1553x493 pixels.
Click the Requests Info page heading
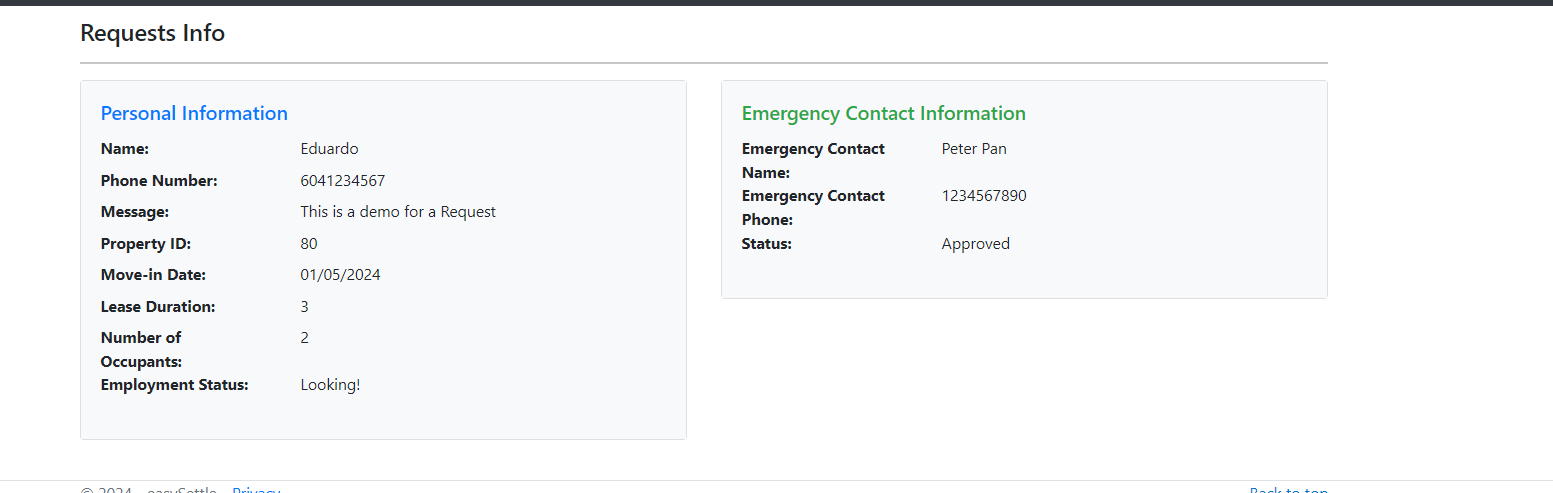[x=152, y=33]
